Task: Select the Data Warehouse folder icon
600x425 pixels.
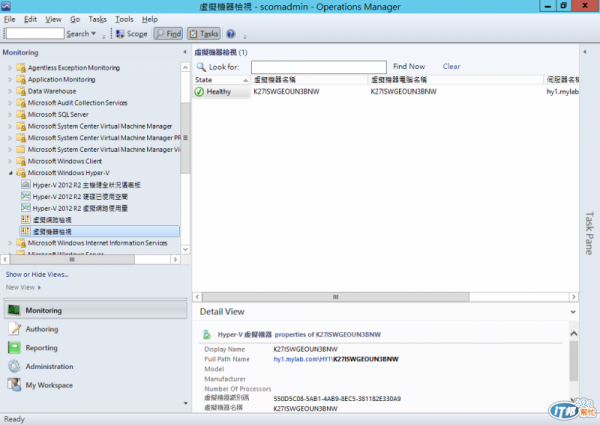Action: point(21,91)
